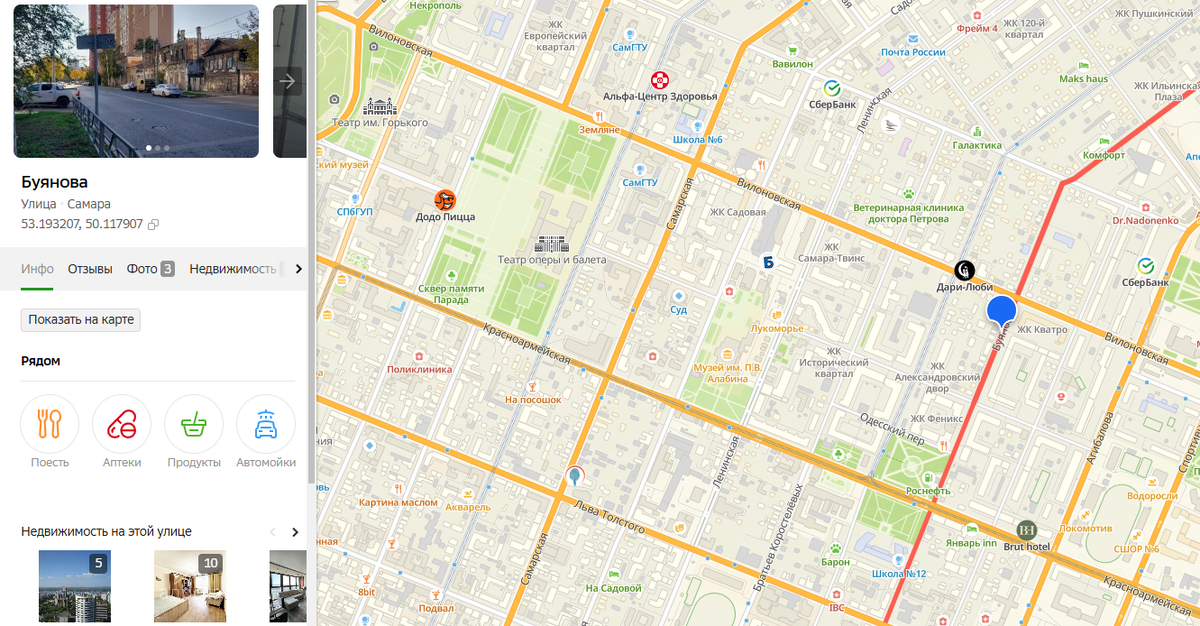Show next real estate listings arrow
The height and width of the screenshot is (626, 1200).
[x=295, y=532]
